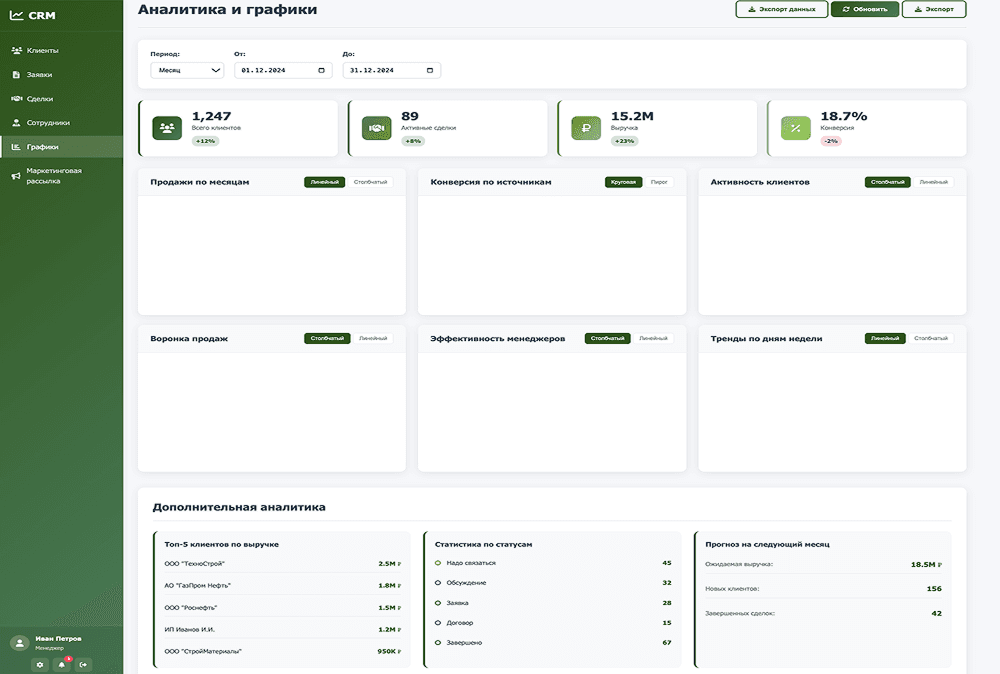Click the user avatar of Иван Петров

tap(18, 643)
